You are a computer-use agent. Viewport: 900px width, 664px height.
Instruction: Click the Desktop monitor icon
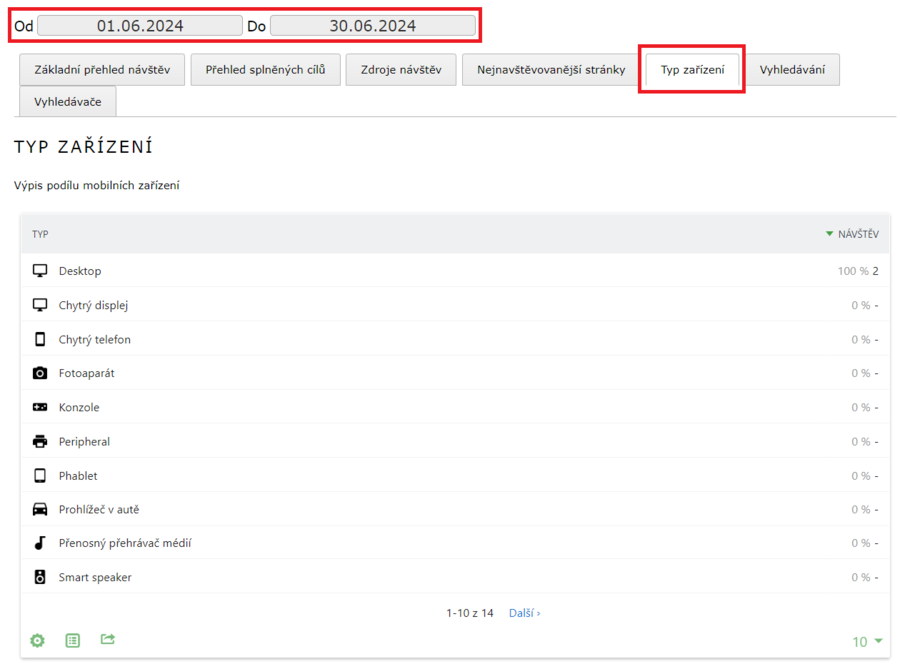[40, 271]
